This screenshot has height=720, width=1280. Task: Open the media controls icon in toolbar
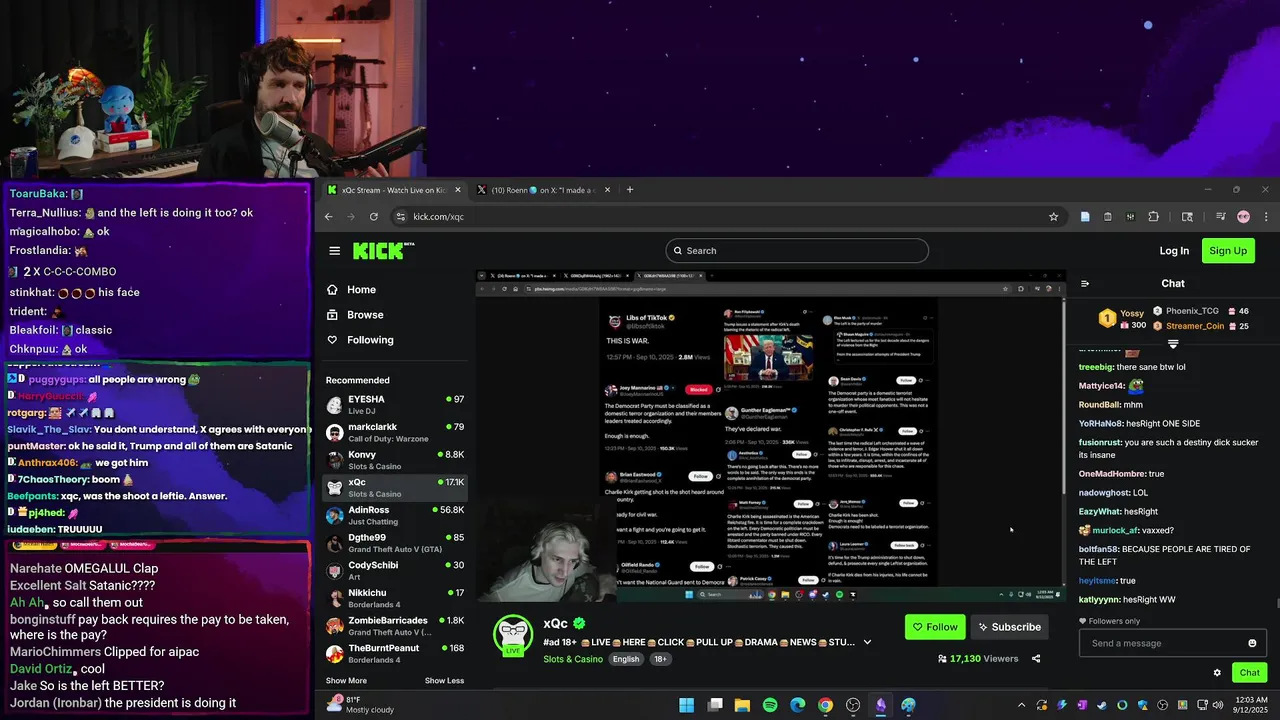pos(1221,217)
